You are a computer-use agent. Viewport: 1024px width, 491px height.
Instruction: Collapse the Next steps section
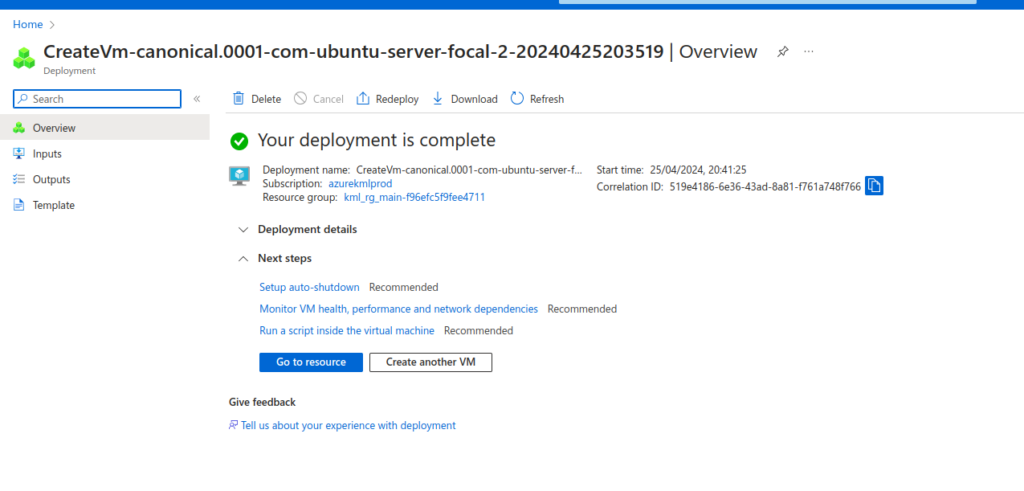[243, 258]
